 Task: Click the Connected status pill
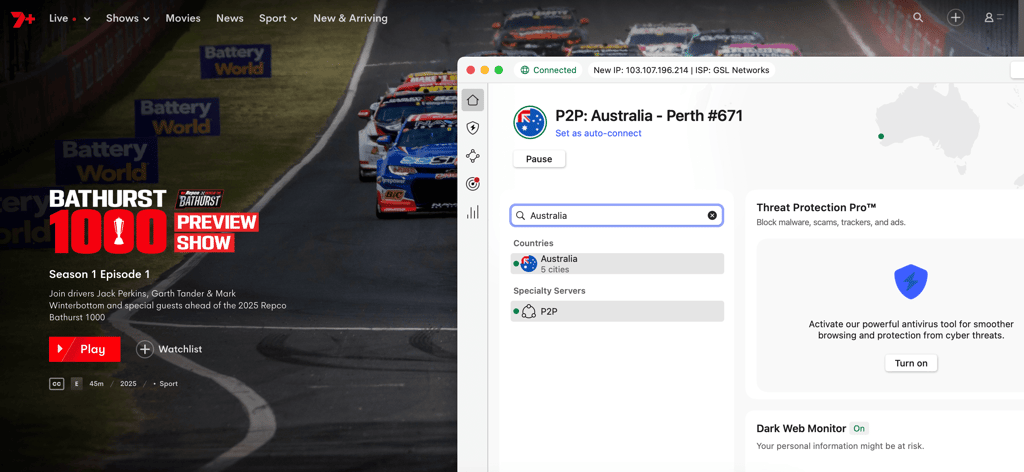click(549, 71)
